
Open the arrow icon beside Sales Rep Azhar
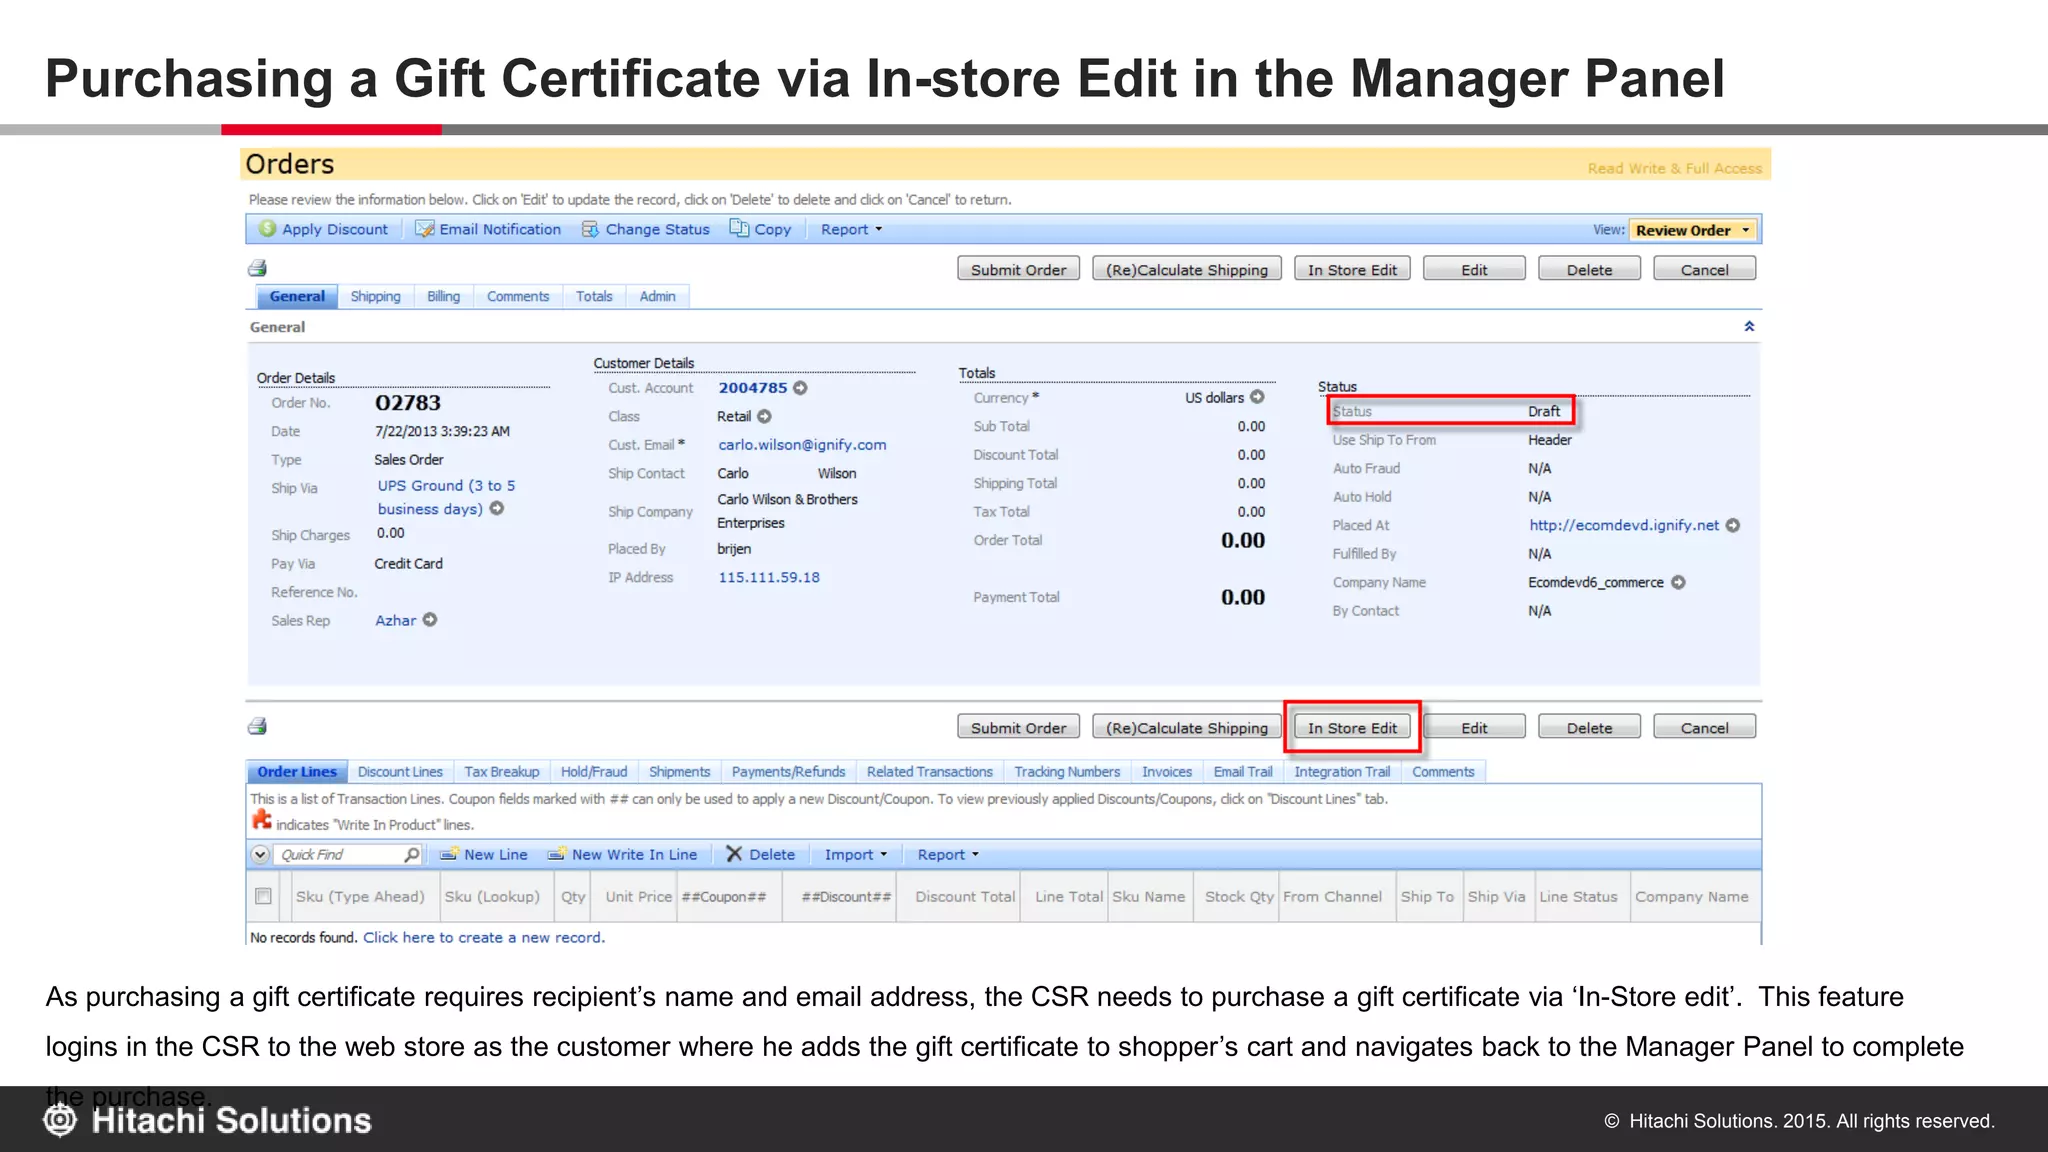[430, 620]
